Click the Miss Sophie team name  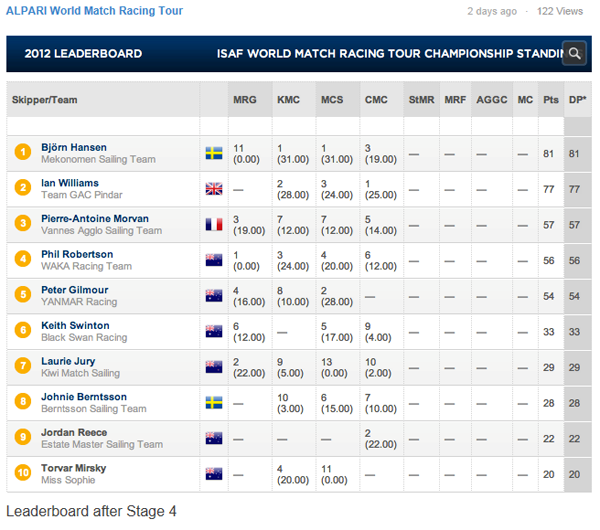click(68, 480)
